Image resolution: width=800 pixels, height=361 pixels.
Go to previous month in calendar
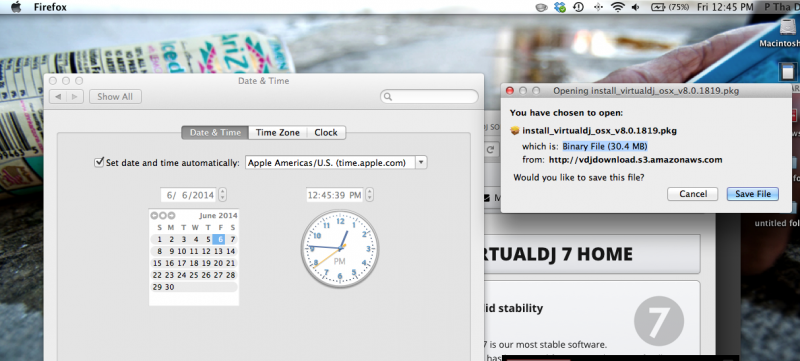coord(155,216)
